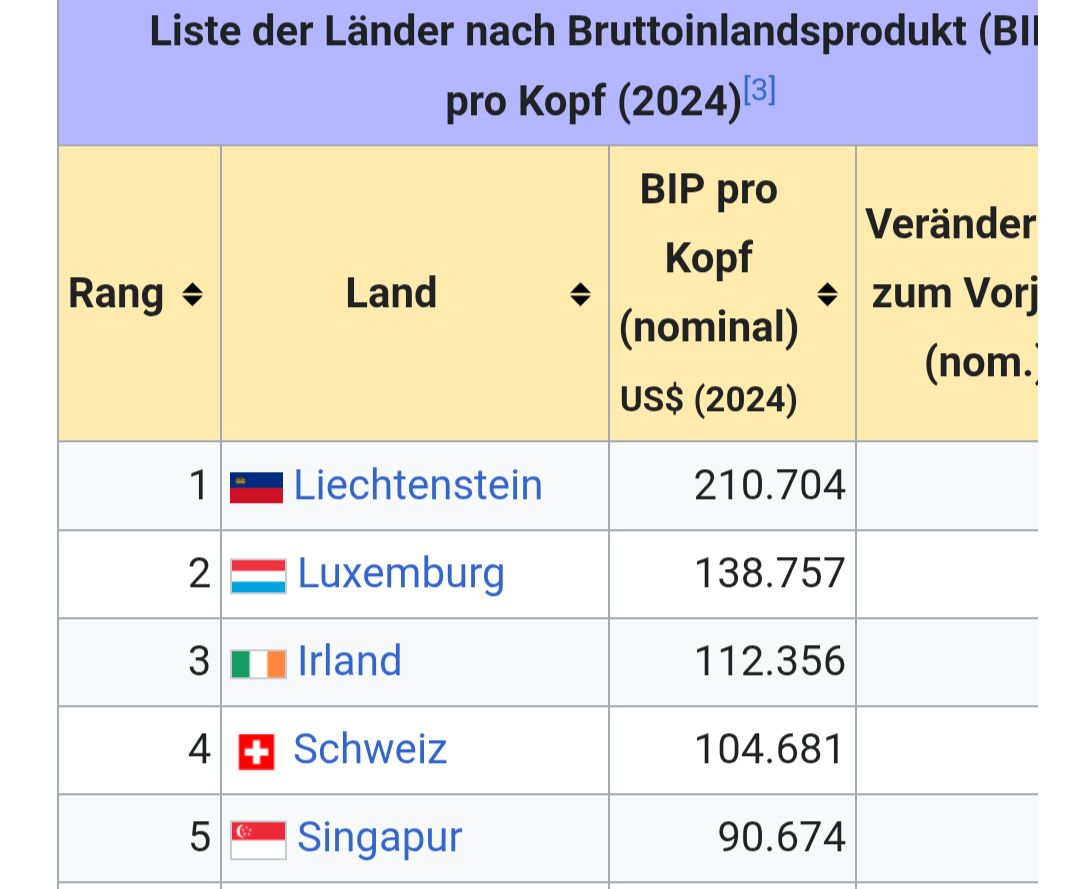Click the Luxemburg flag icon

[x=258, y=576]
